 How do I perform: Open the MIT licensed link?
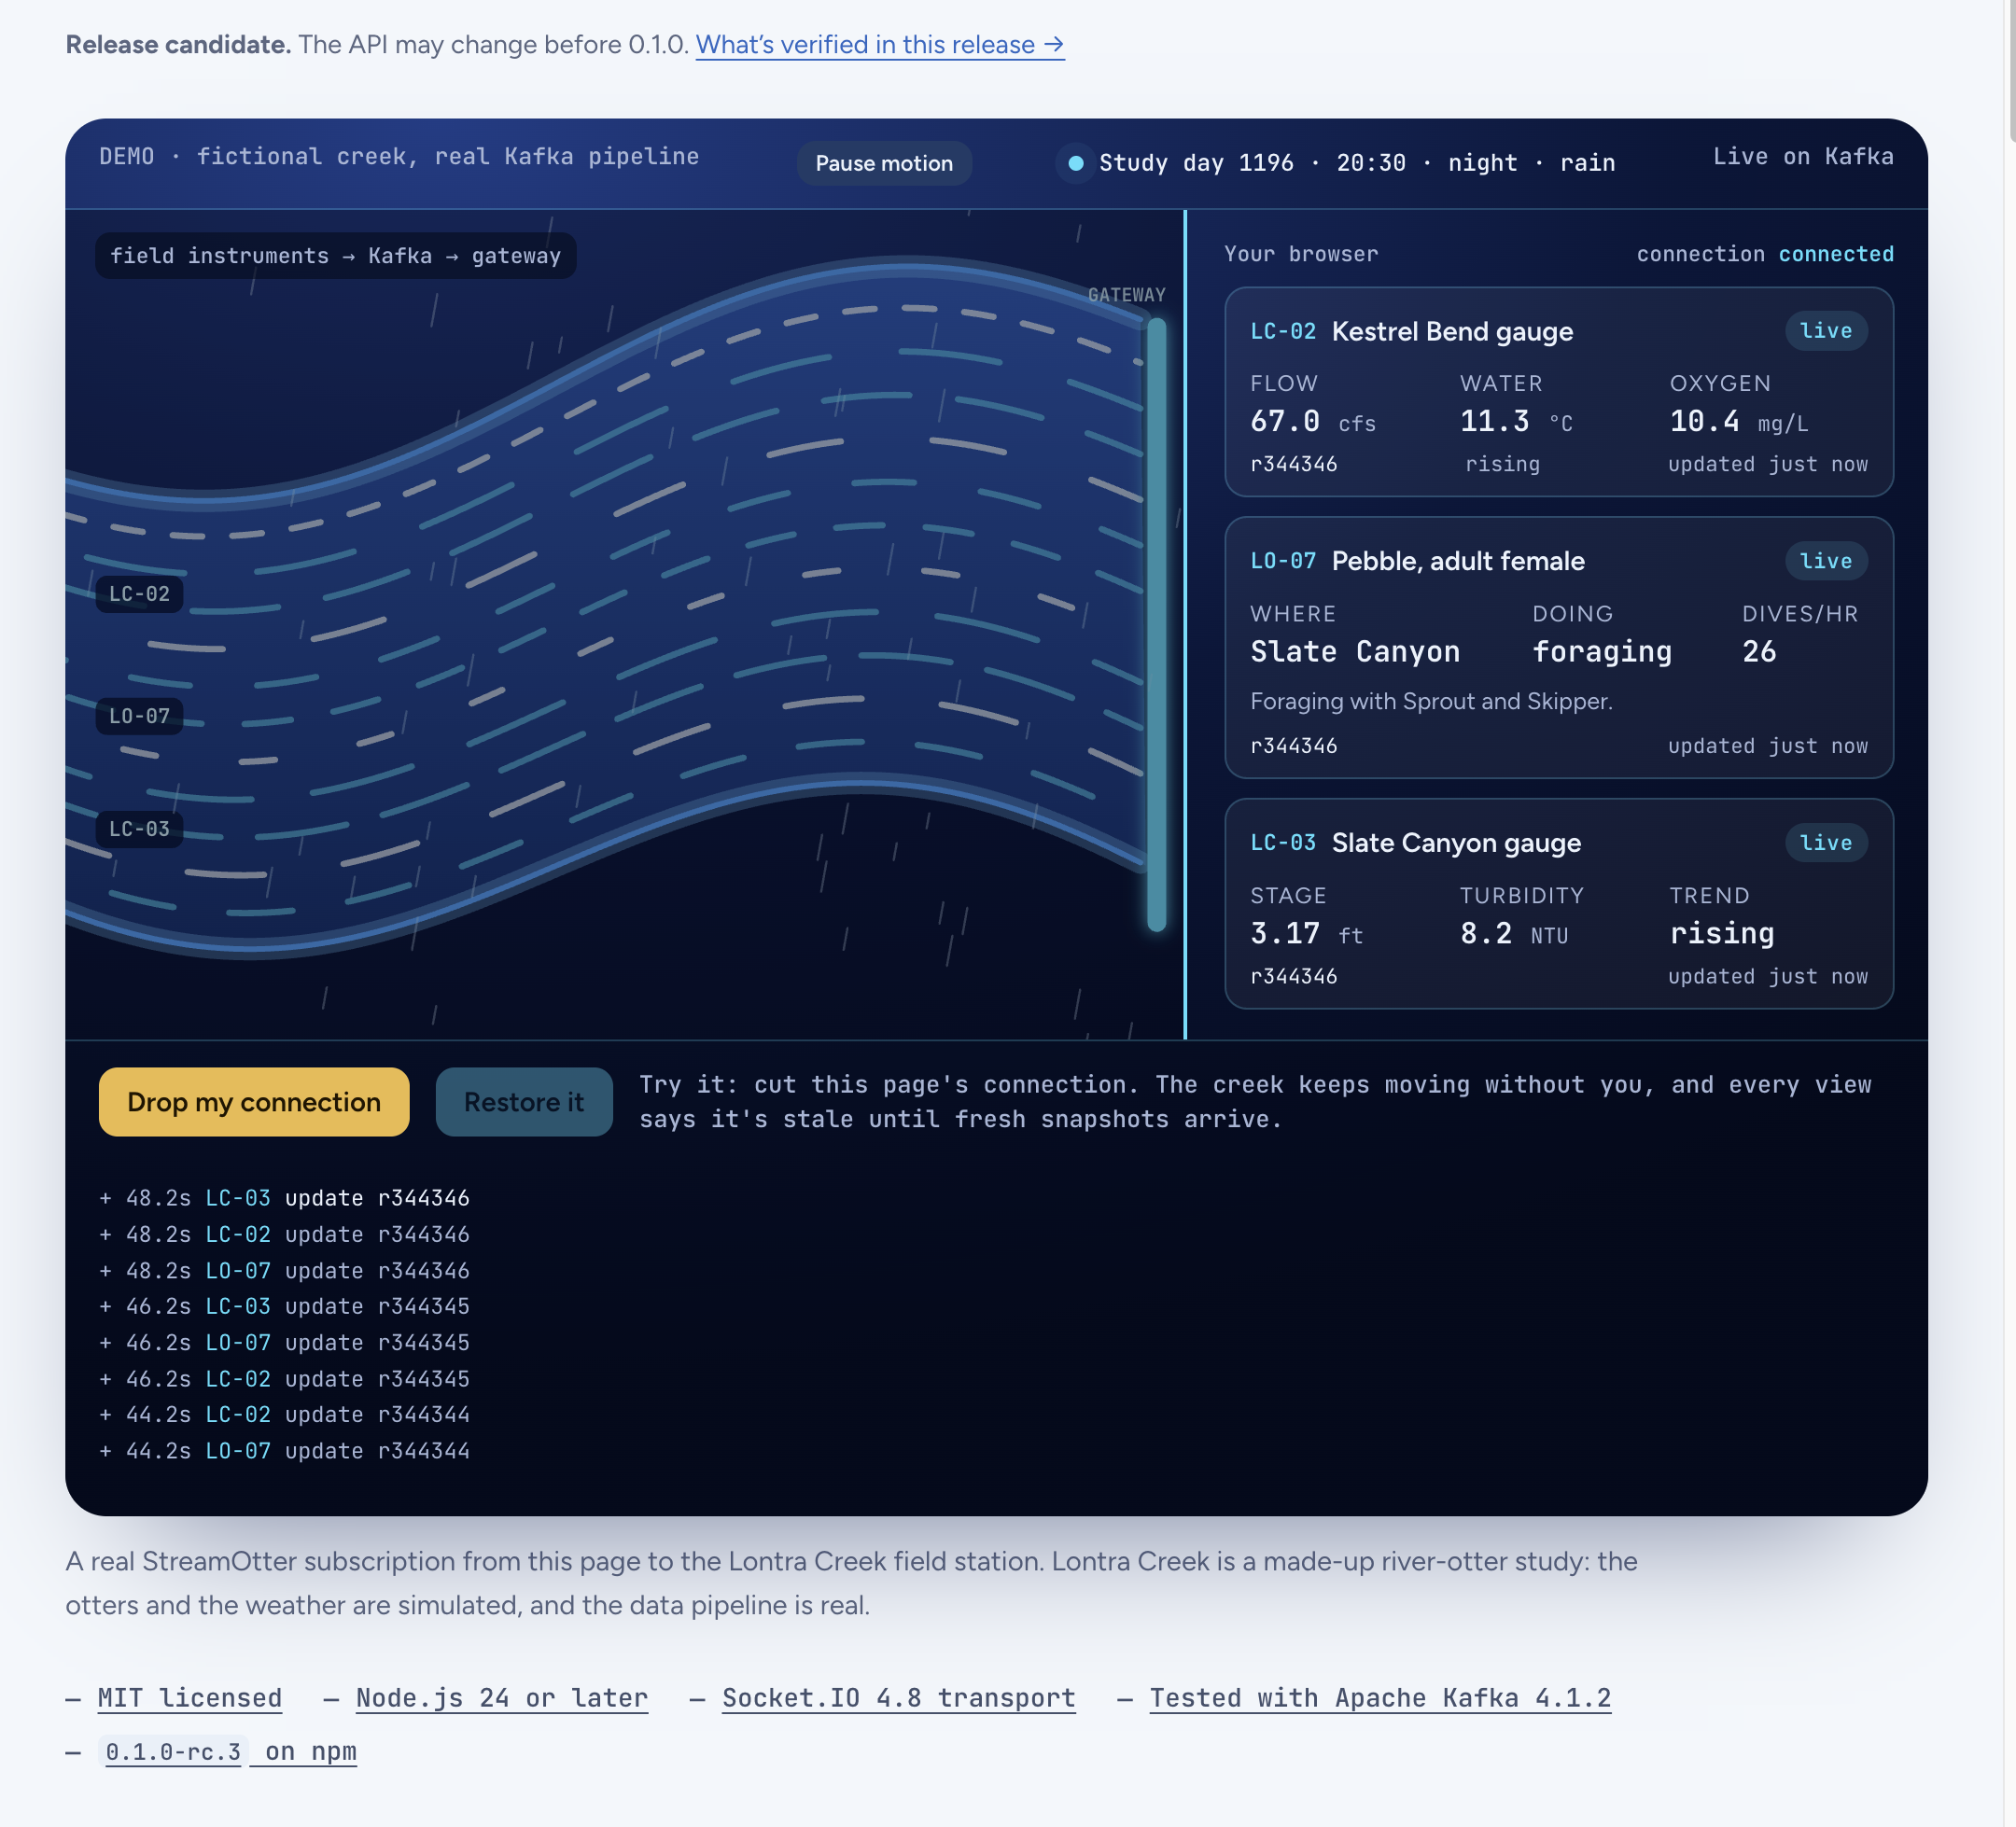(x=190, y=1698)
